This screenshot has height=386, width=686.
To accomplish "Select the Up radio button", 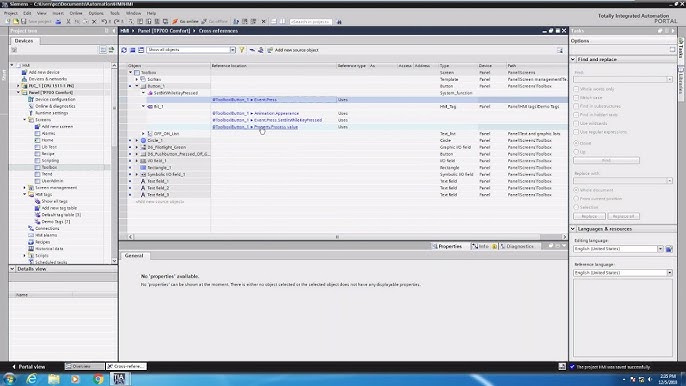I will tap(576, 152).
